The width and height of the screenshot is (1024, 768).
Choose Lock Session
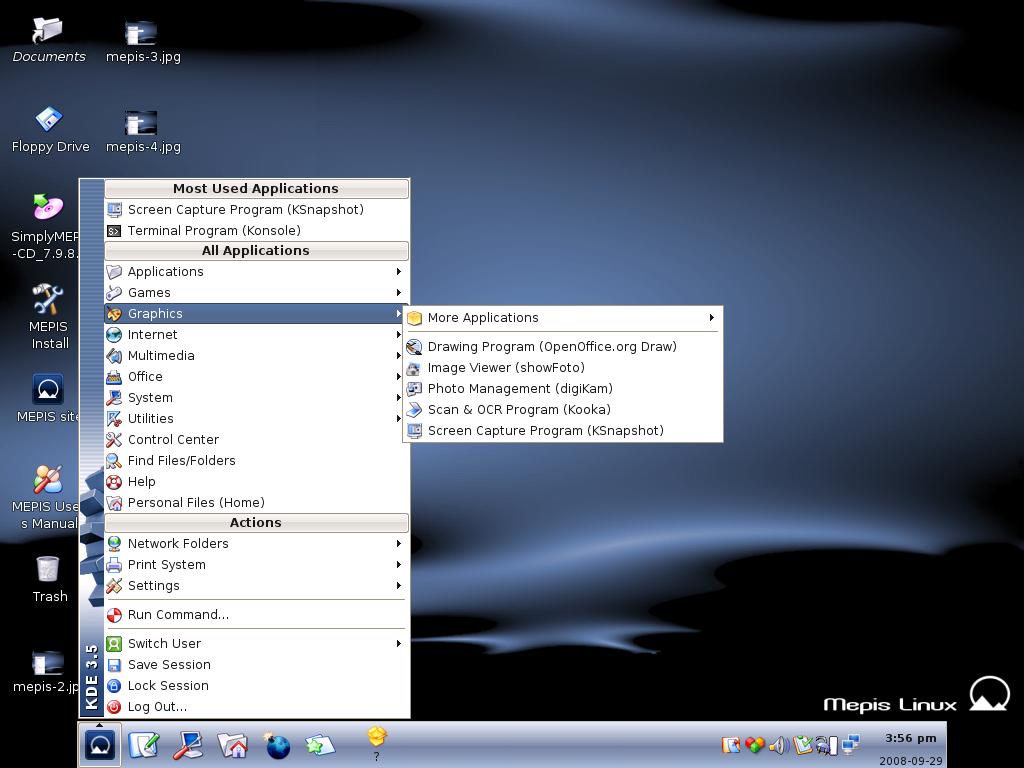(257, 685)
